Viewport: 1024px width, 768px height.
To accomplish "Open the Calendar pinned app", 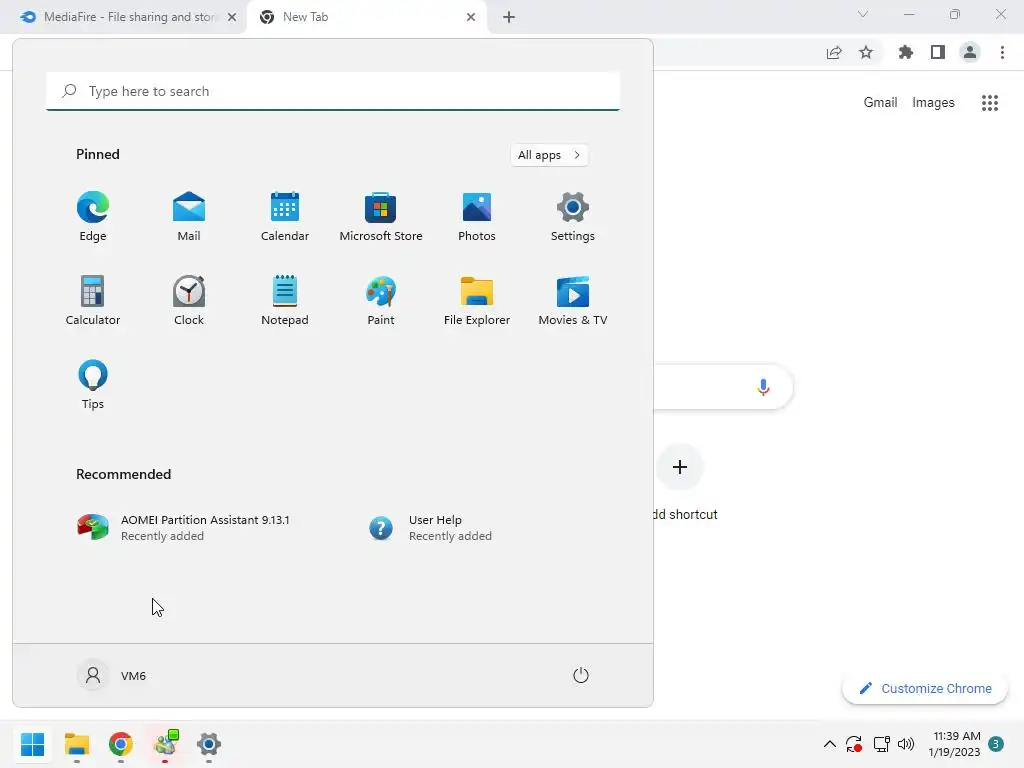I will tap(285, 217).
